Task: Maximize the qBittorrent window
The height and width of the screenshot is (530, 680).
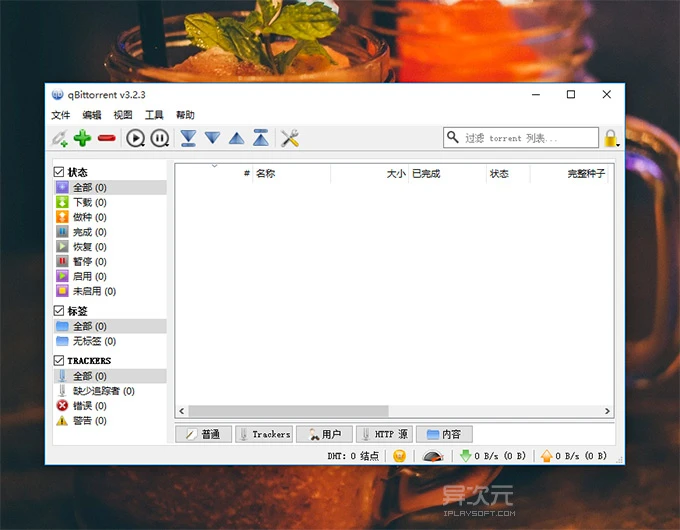Action: coord(571,94)
